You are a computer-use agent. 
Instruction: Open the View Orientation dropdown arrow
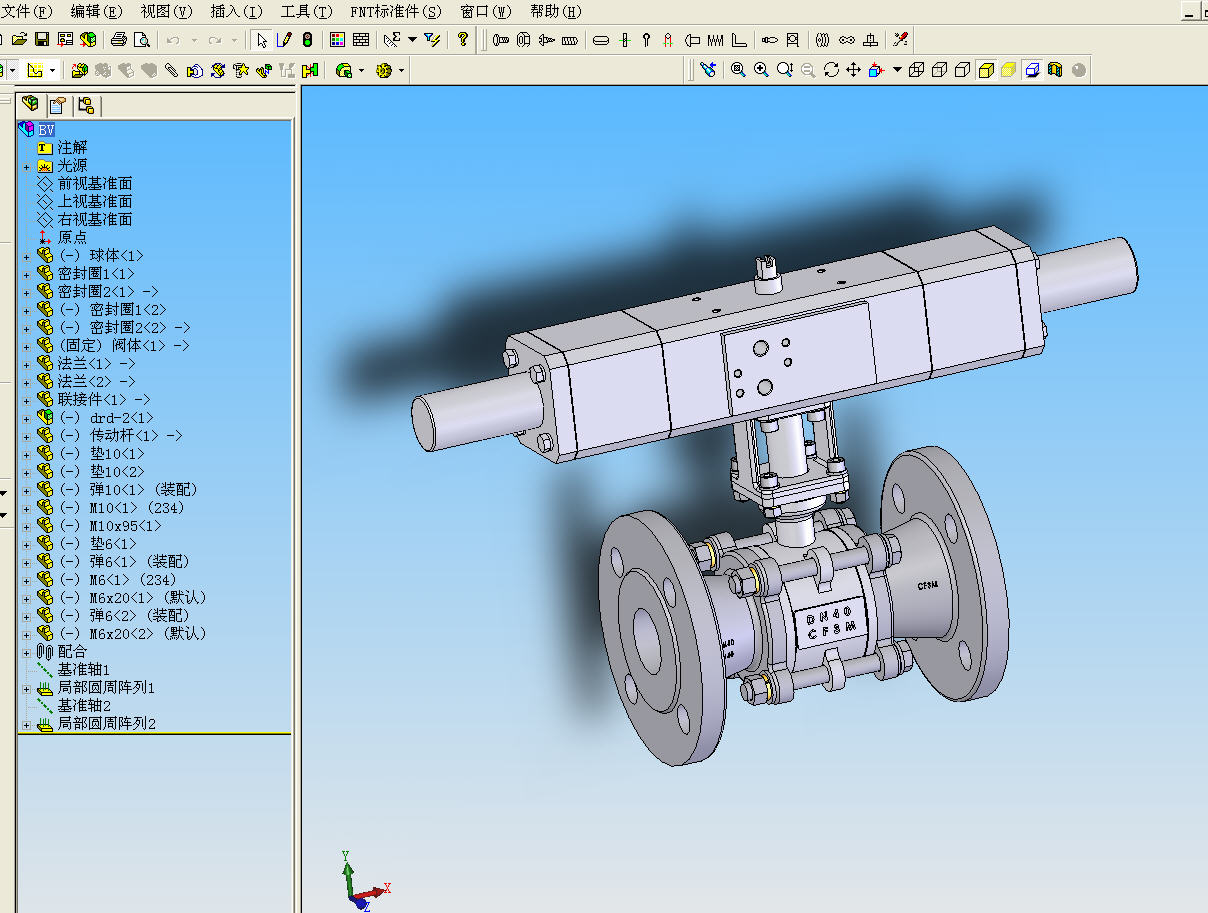(897, 70)
